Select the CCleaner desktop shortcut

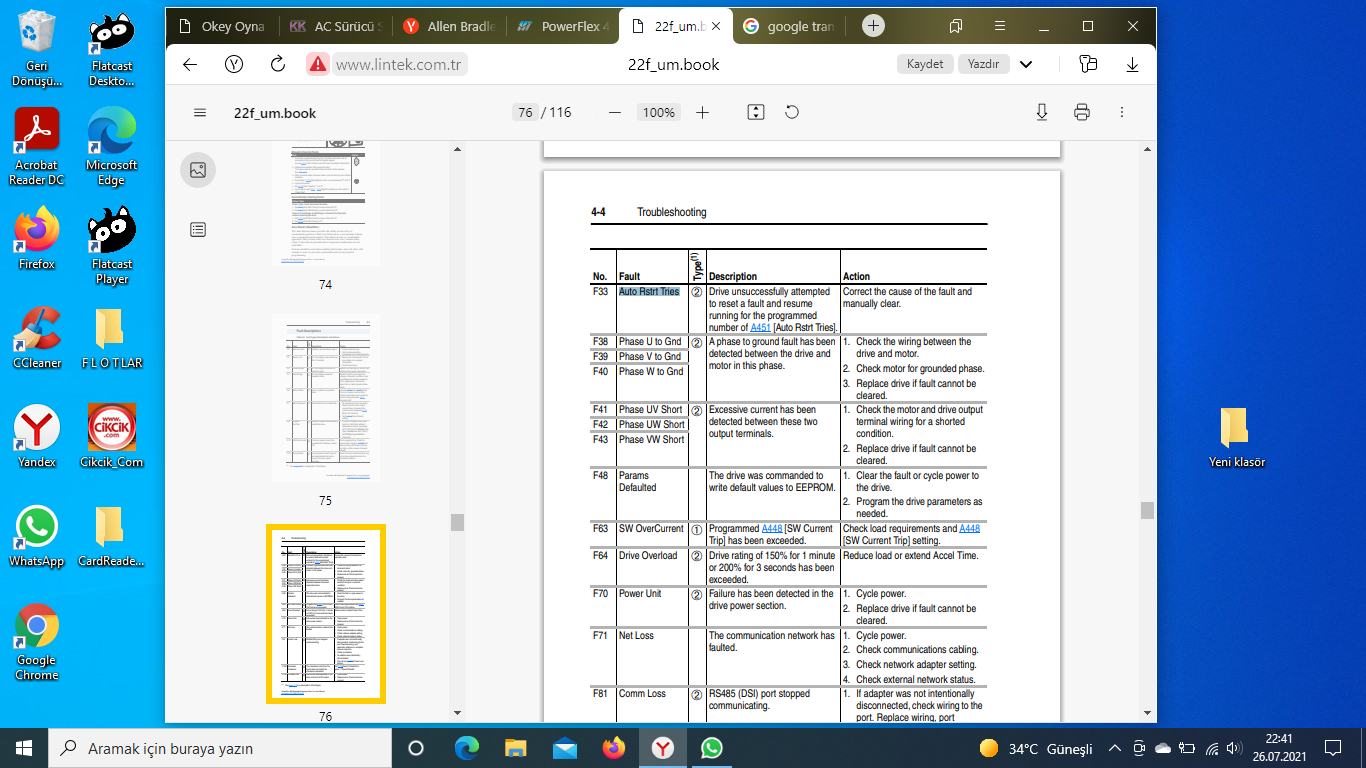[37, 338]
